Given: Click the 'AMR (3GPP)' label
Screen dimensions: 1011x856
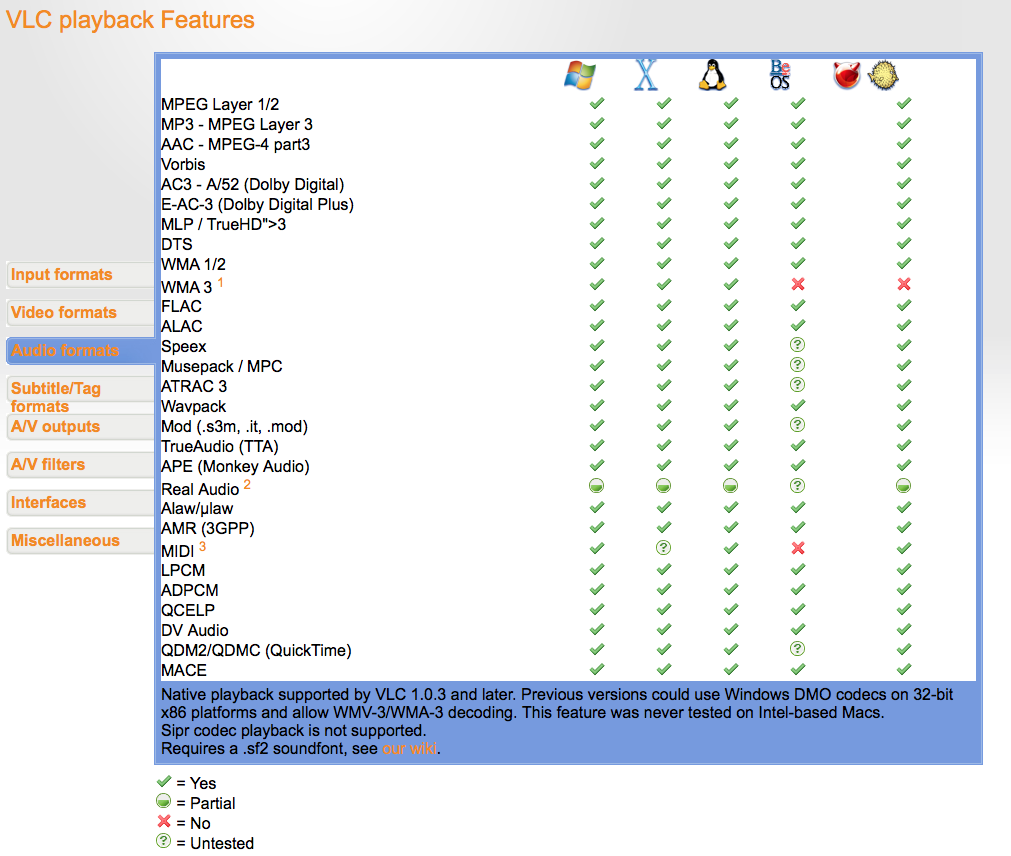Looking at the screenshot, I should tap(208, 529).
